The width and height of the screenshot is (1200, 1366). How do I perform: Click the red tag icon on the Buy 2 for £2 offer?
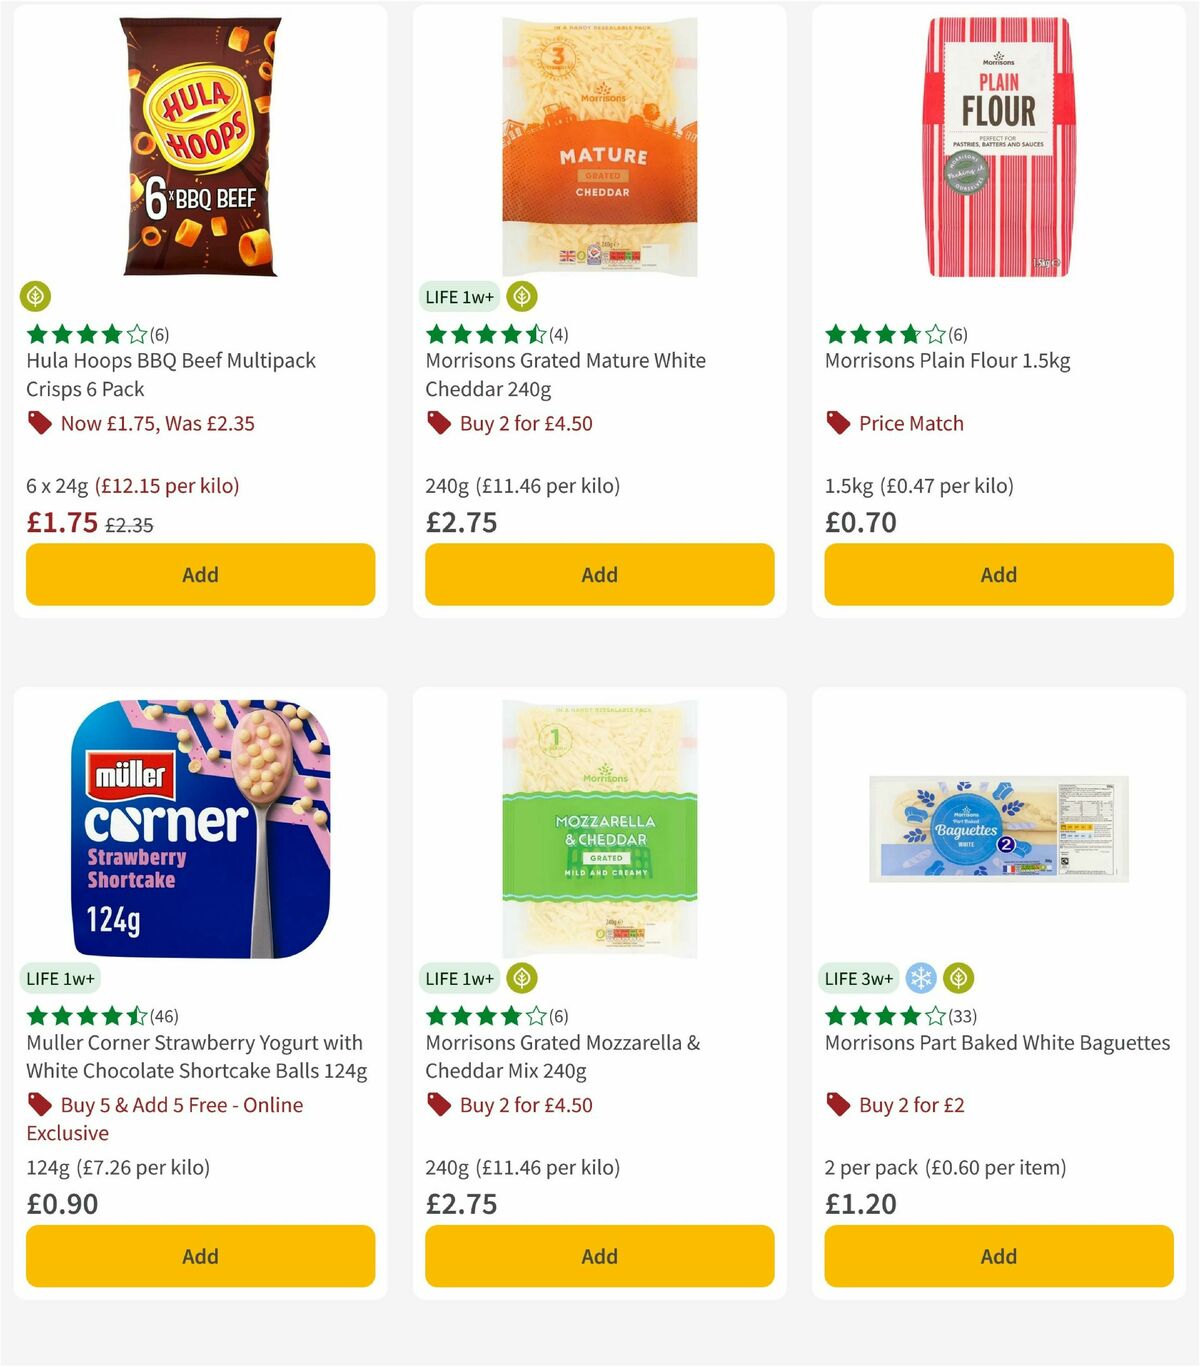pos(837,1105)
